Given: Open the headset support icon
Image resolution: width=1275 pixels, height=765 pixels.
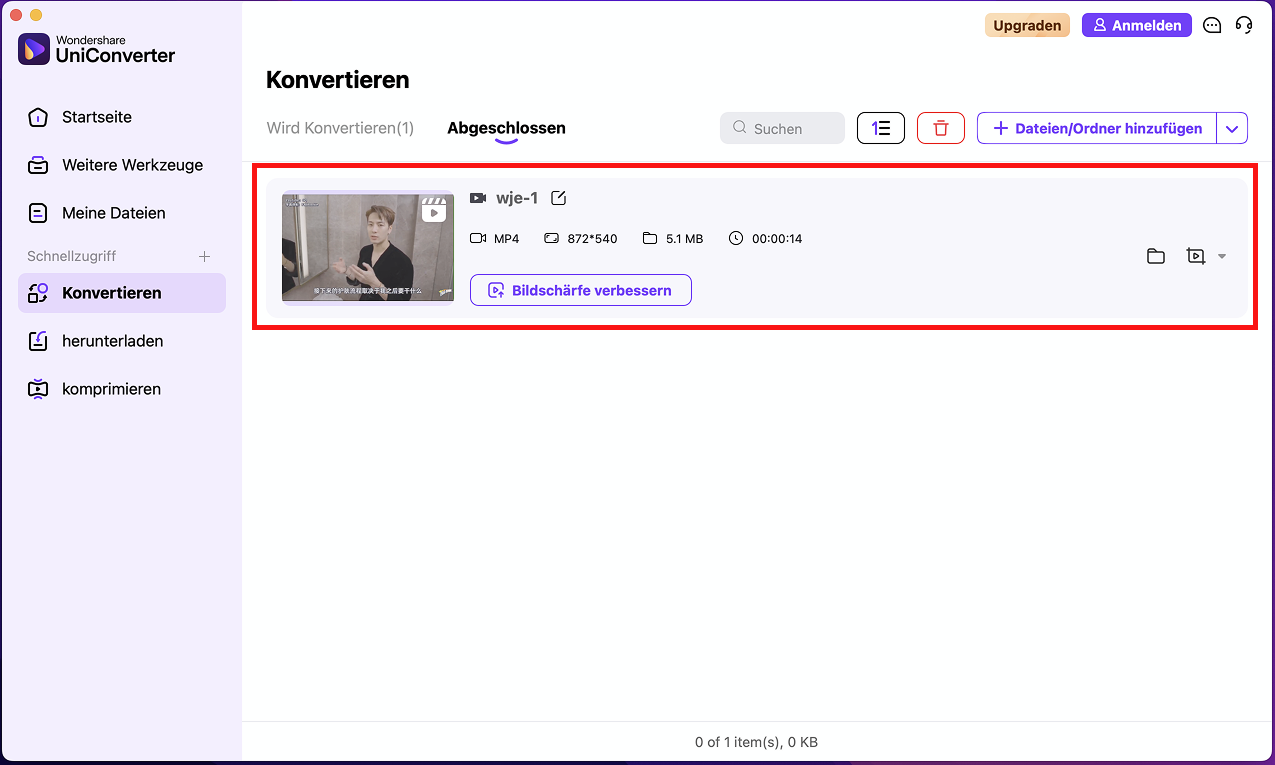Looking at the screenshot, I should tap(1244, 25).
